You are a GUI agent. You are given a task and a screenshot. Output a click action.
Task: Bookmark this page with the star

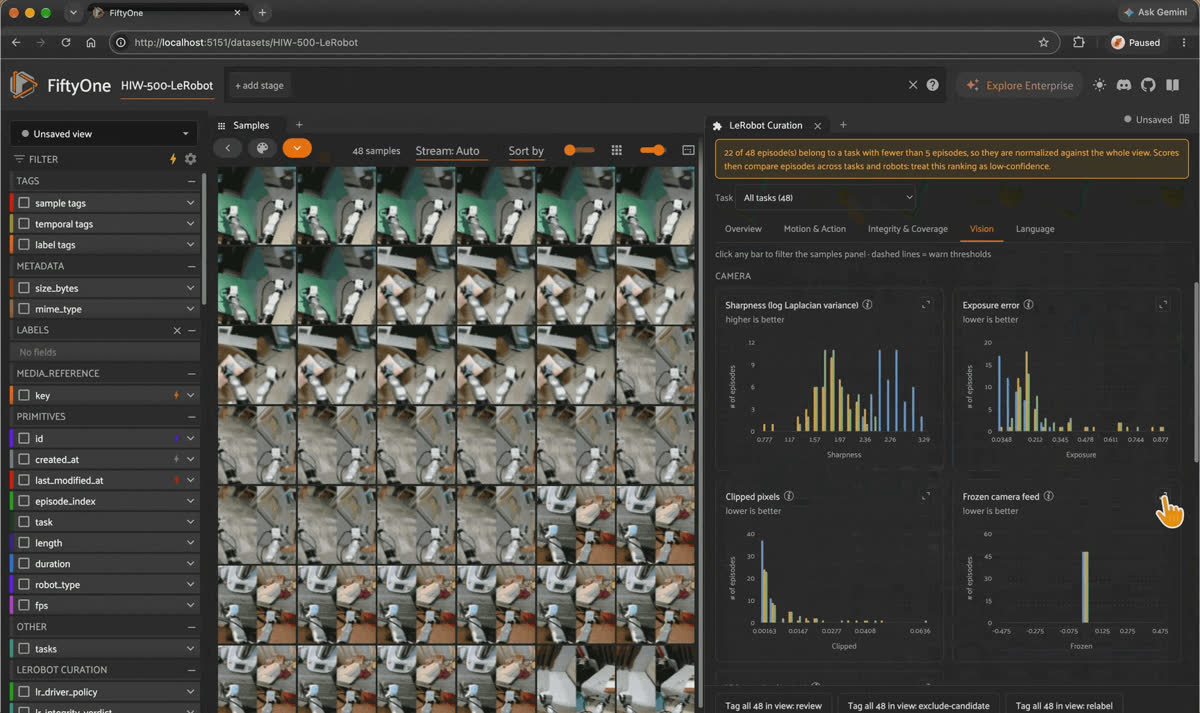click(x=1043, y=43)
